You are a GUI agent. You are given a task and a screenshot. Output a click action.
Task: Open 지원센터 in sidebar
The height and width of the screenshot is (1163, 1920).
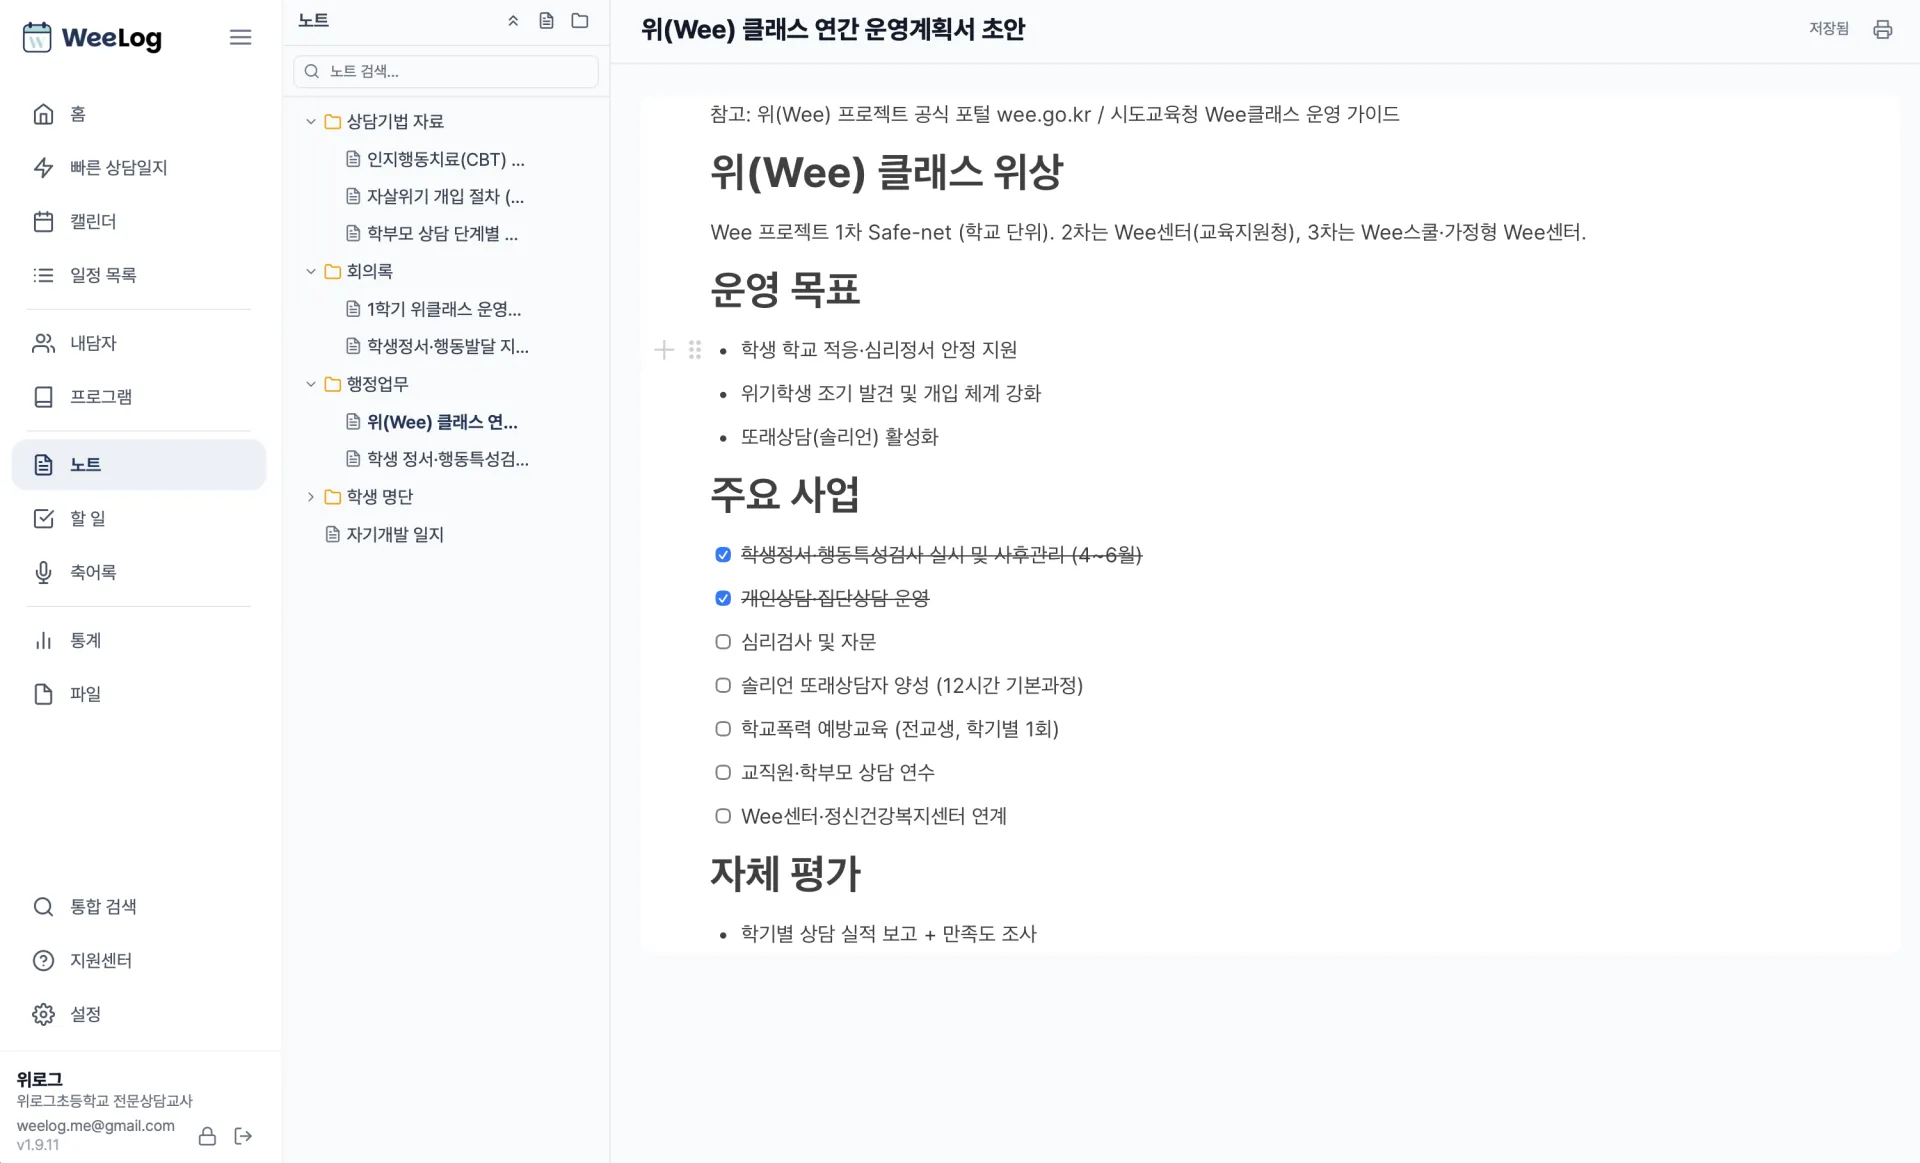(x=139, y=960)
